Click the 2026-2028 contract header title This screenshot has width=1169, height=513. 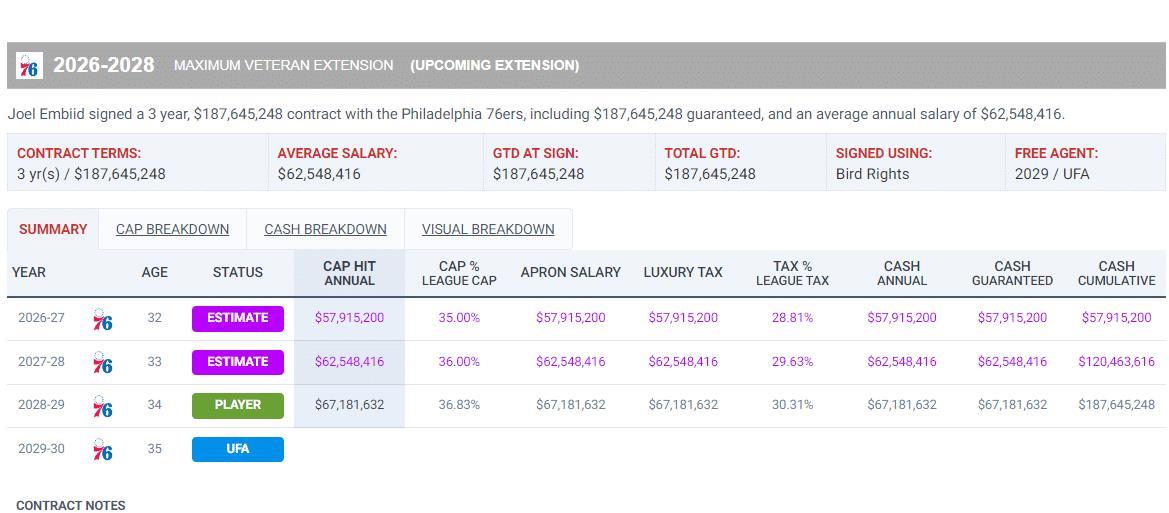(x=104, y=65)
